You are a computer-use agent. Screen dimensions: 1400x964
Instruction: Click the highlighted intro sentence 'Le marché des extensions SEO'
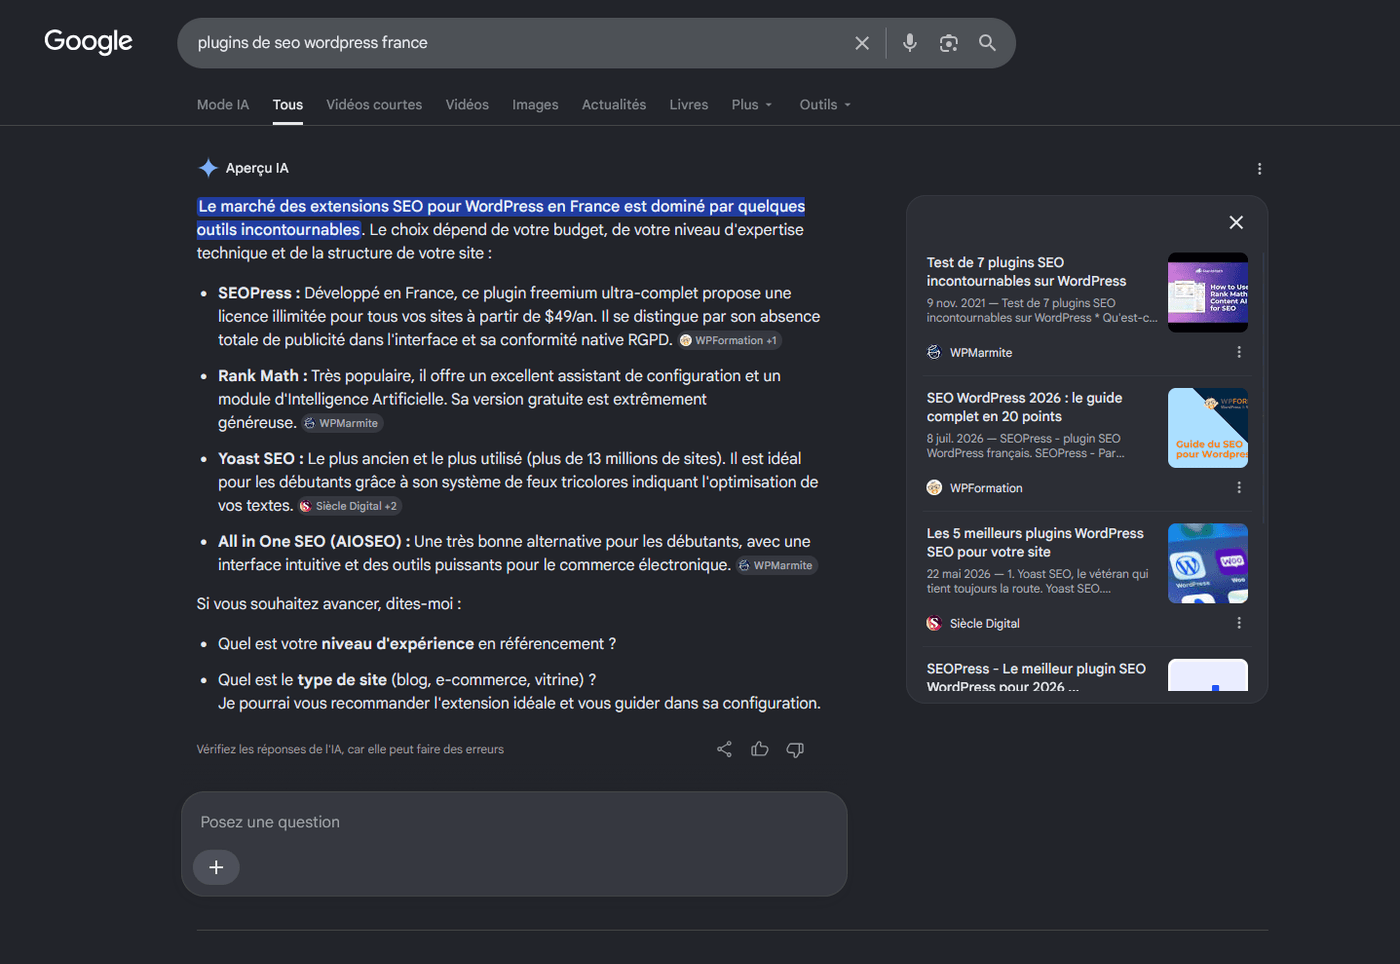501,218
